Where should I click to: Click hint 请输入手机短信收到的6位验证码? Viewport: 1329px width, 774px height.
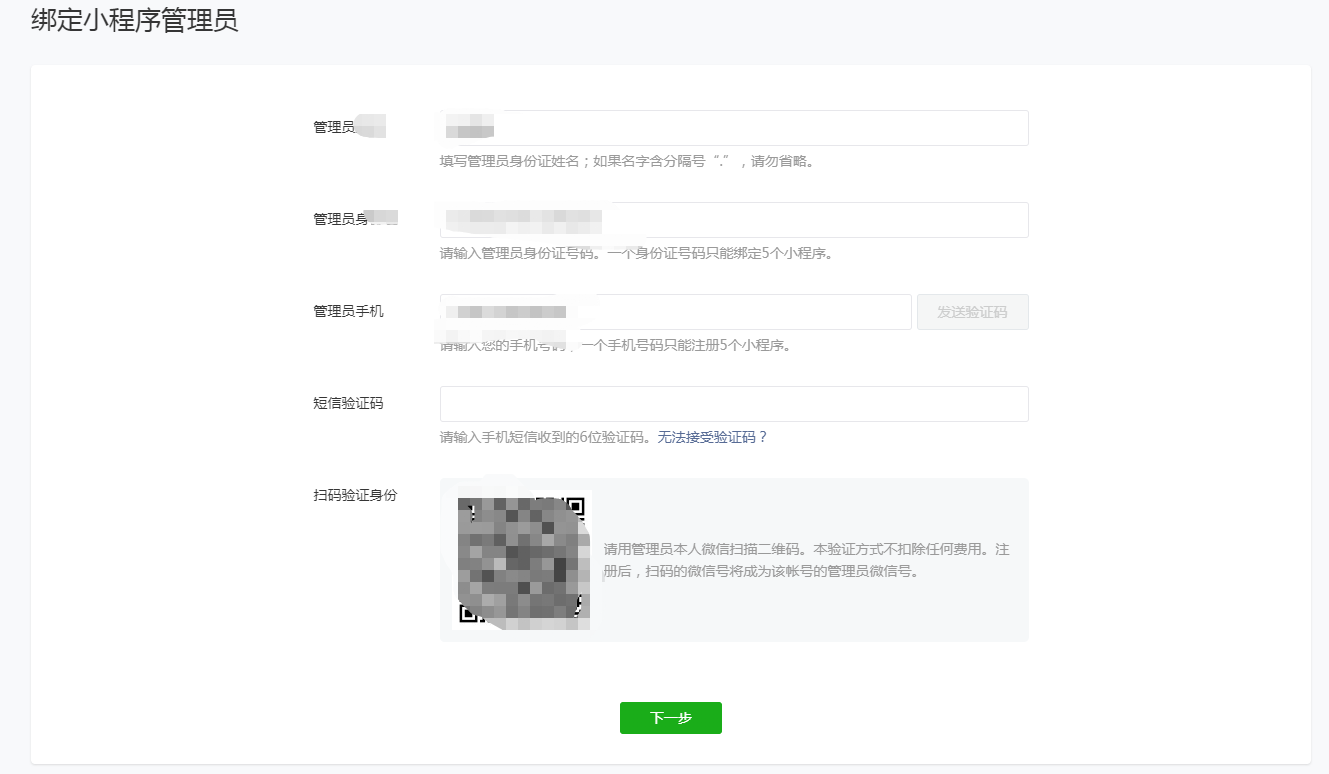pyautogui.click(x=543, y=437)
